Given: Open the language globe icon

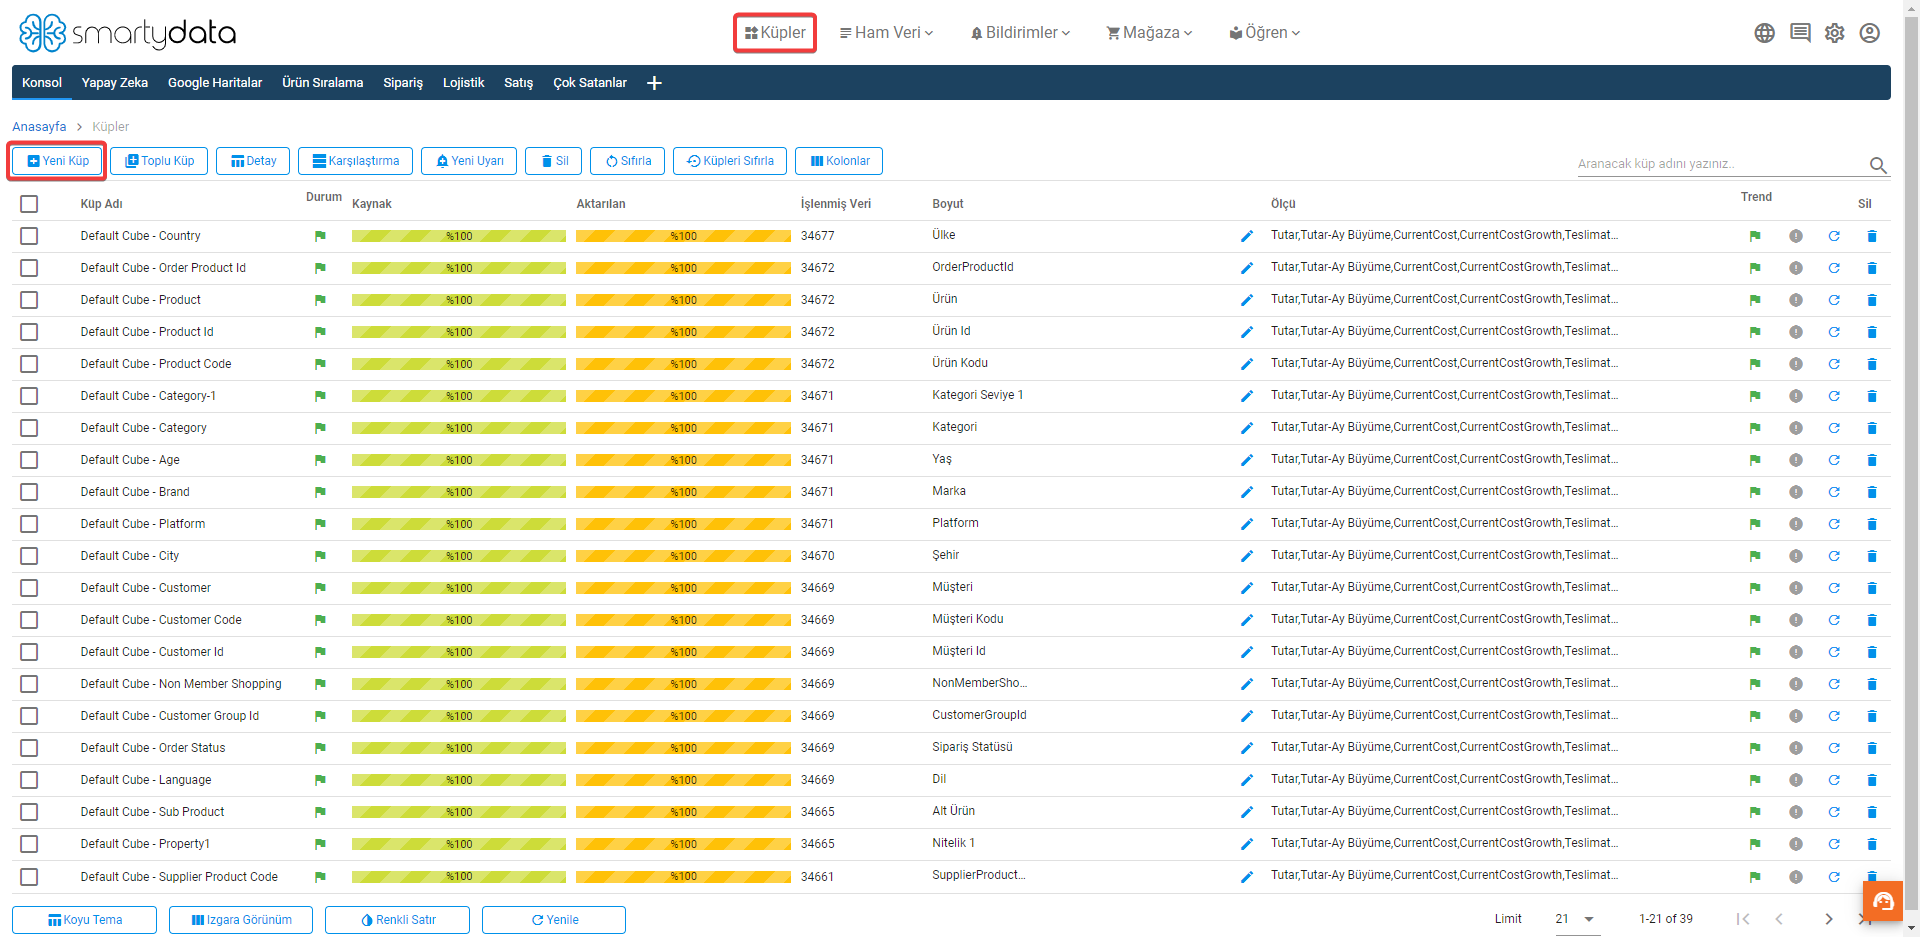Looking at the screenshot, I should tap(1764, 33).
